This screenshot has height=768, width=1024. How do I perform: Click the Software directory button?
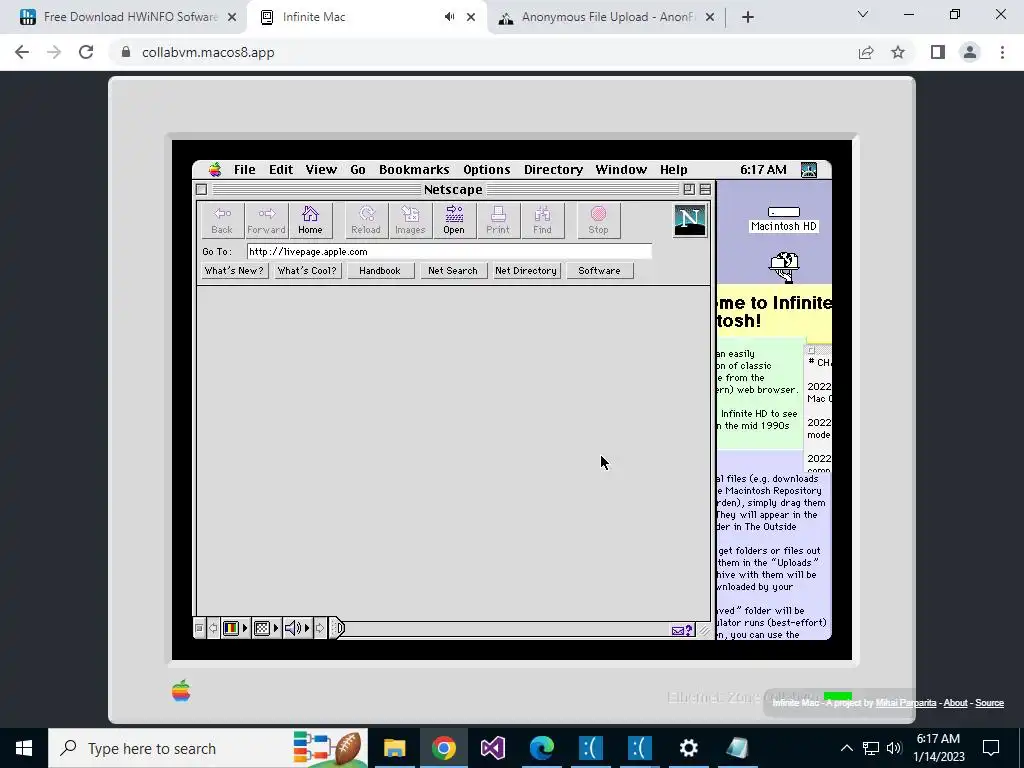click(x=599, y=270)
